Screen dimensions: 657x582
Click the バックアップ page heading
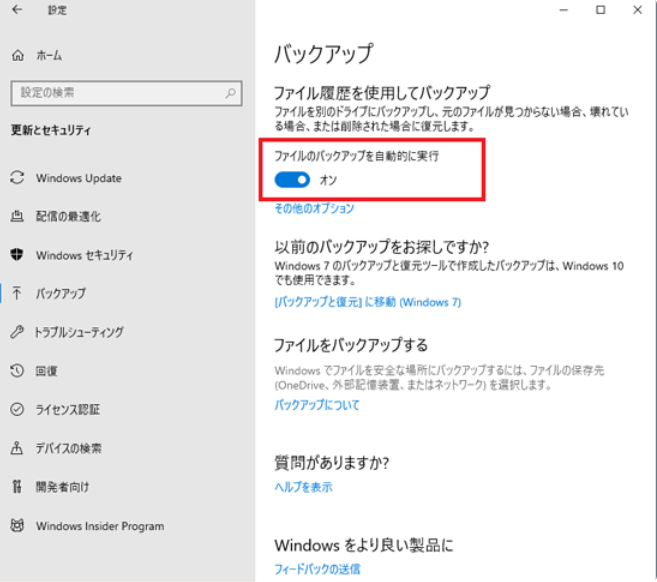click(323, 54)
